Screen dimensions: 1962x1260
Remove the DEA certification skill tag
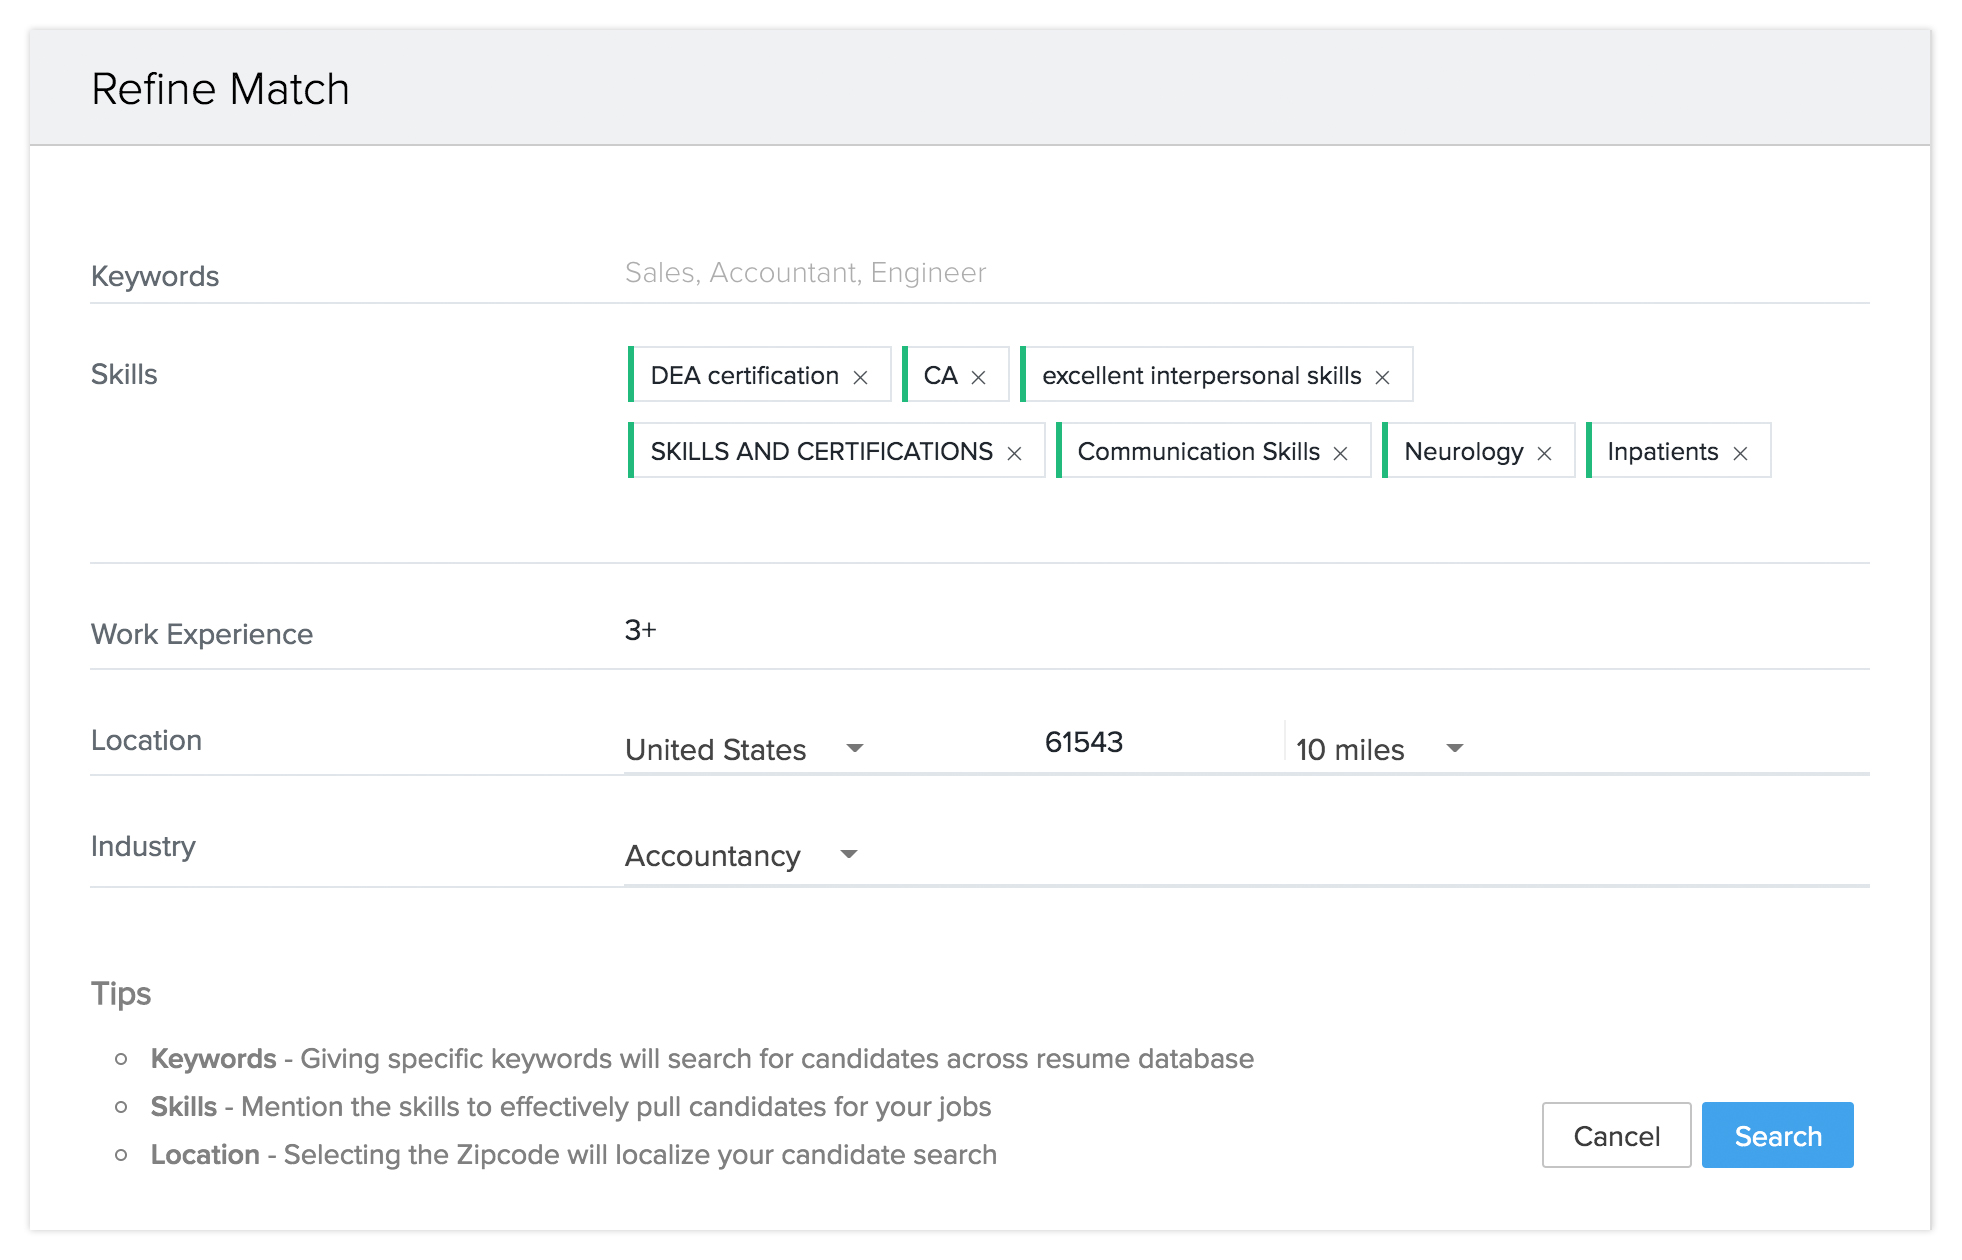tap(860, 377)
